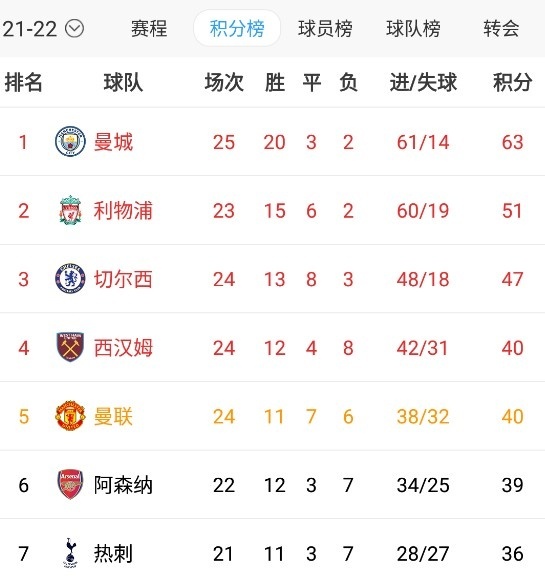Open team name 曼城
545x586 pixels.
tap(113, 142)
